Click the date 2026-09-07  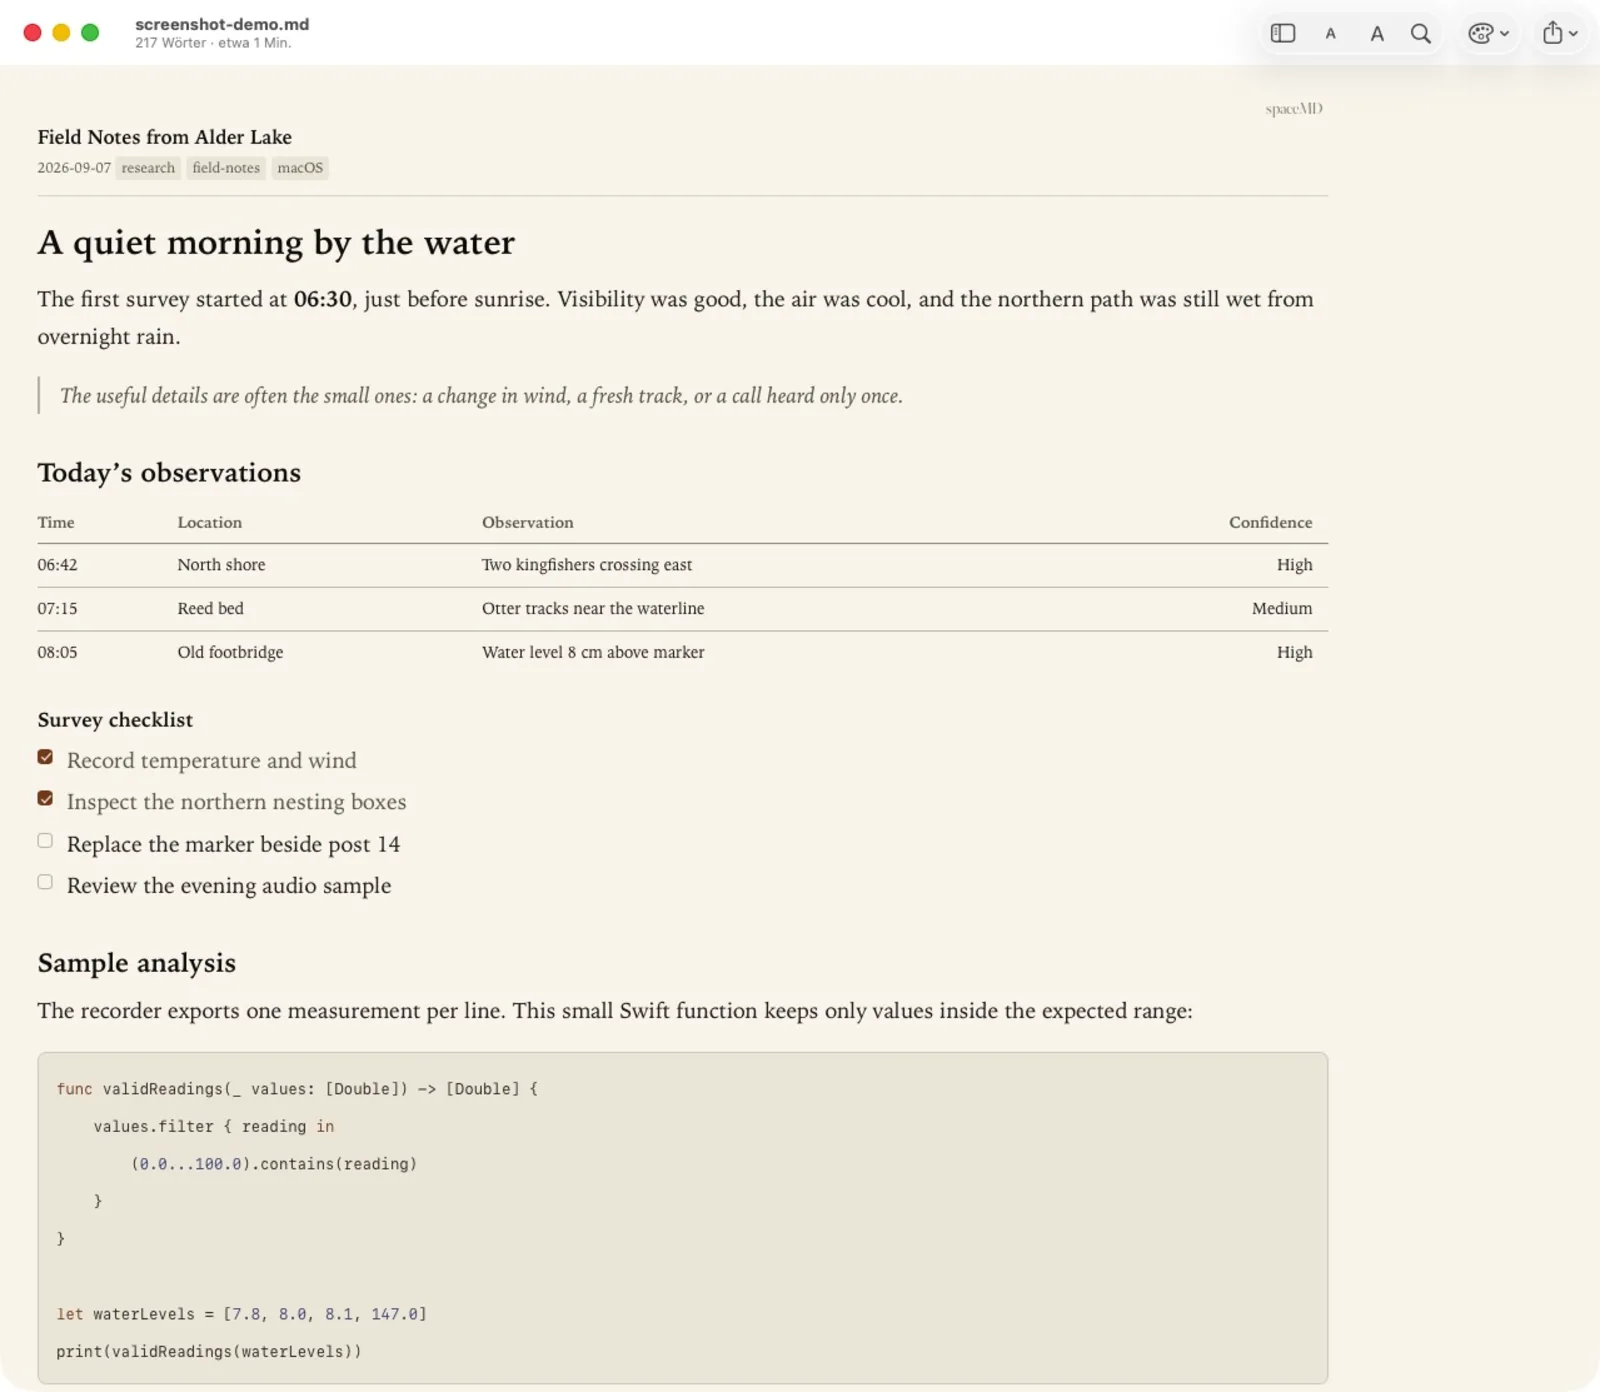click(x=74, y=168)
